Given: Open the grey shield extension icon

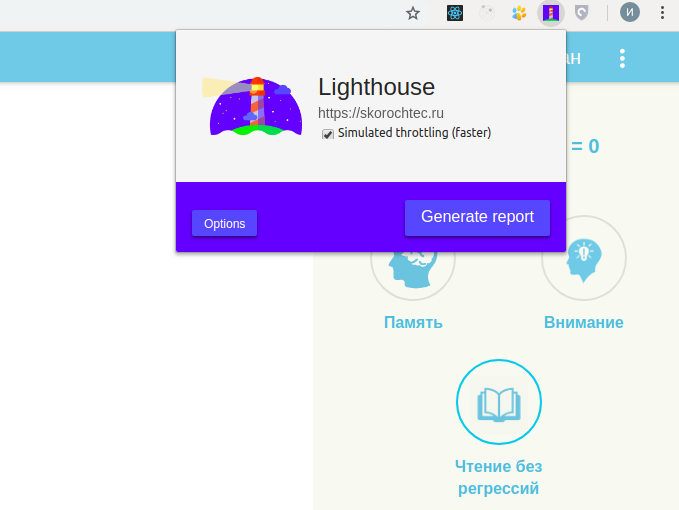Looking at the screenshot, I should pyautogui.click(x=582, y=13).
